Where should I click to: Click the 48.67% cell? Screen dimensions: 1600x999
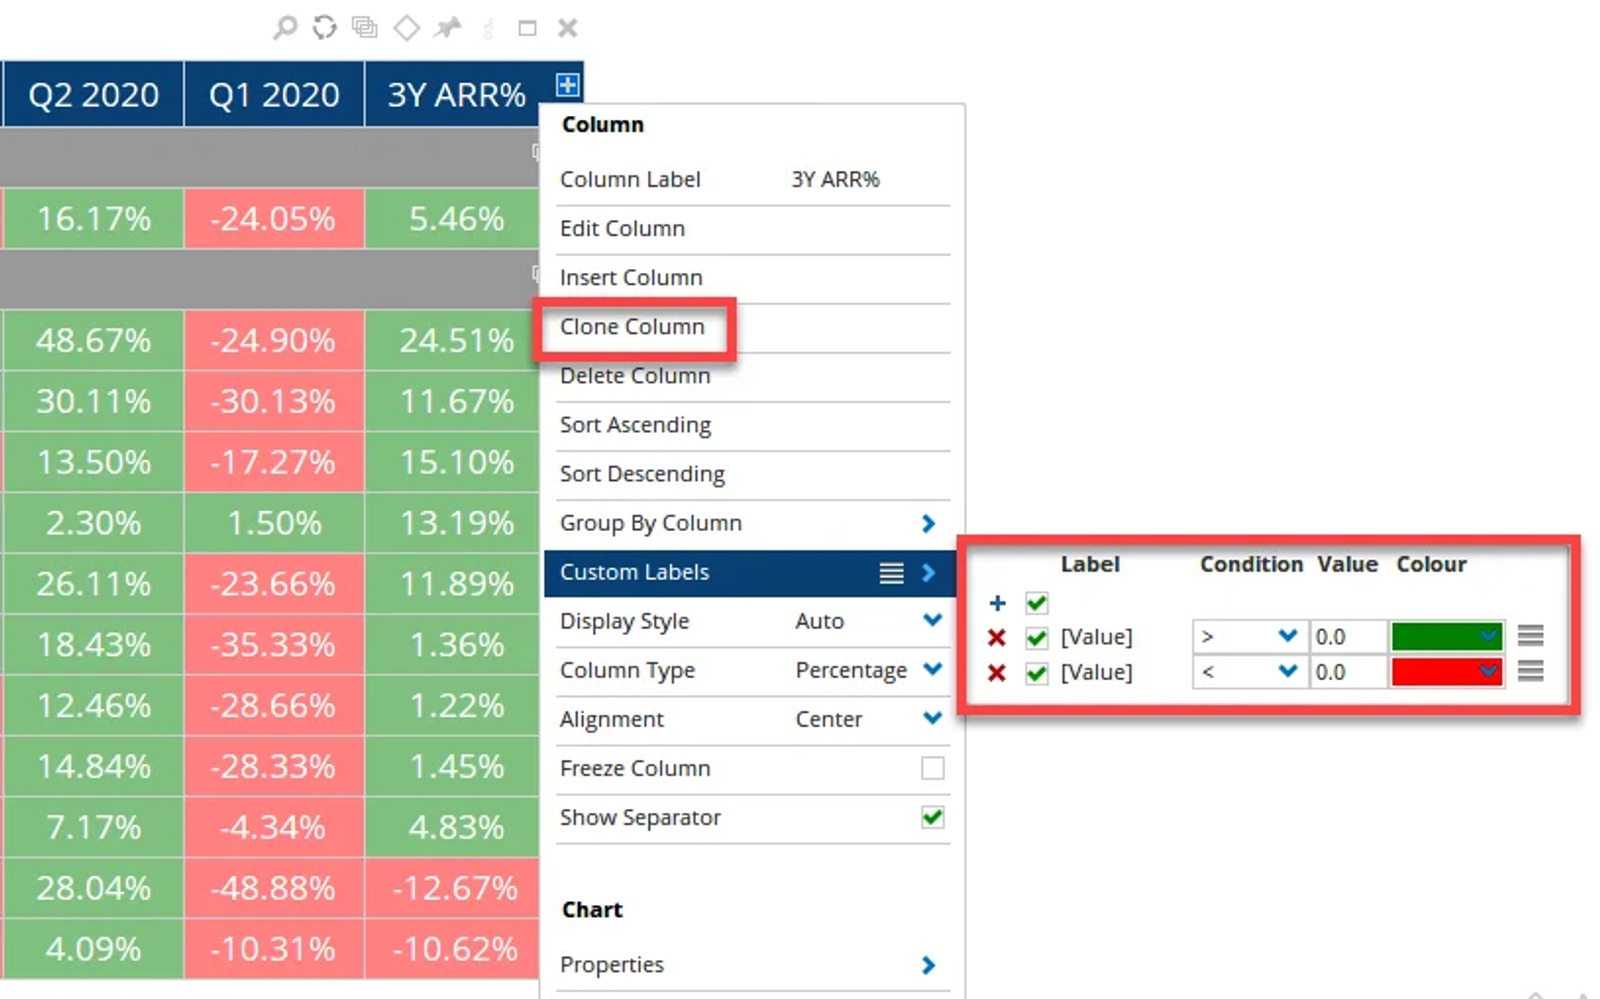[x=93, y=340]
